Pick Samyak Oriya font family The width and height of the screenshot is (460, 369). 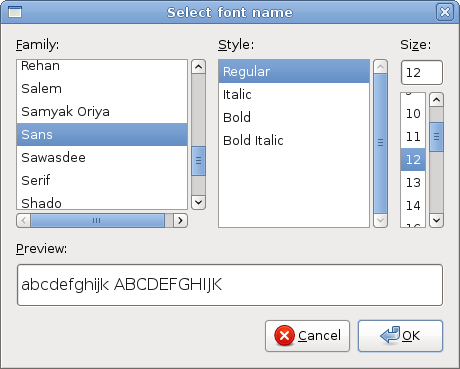coord(102,112)
